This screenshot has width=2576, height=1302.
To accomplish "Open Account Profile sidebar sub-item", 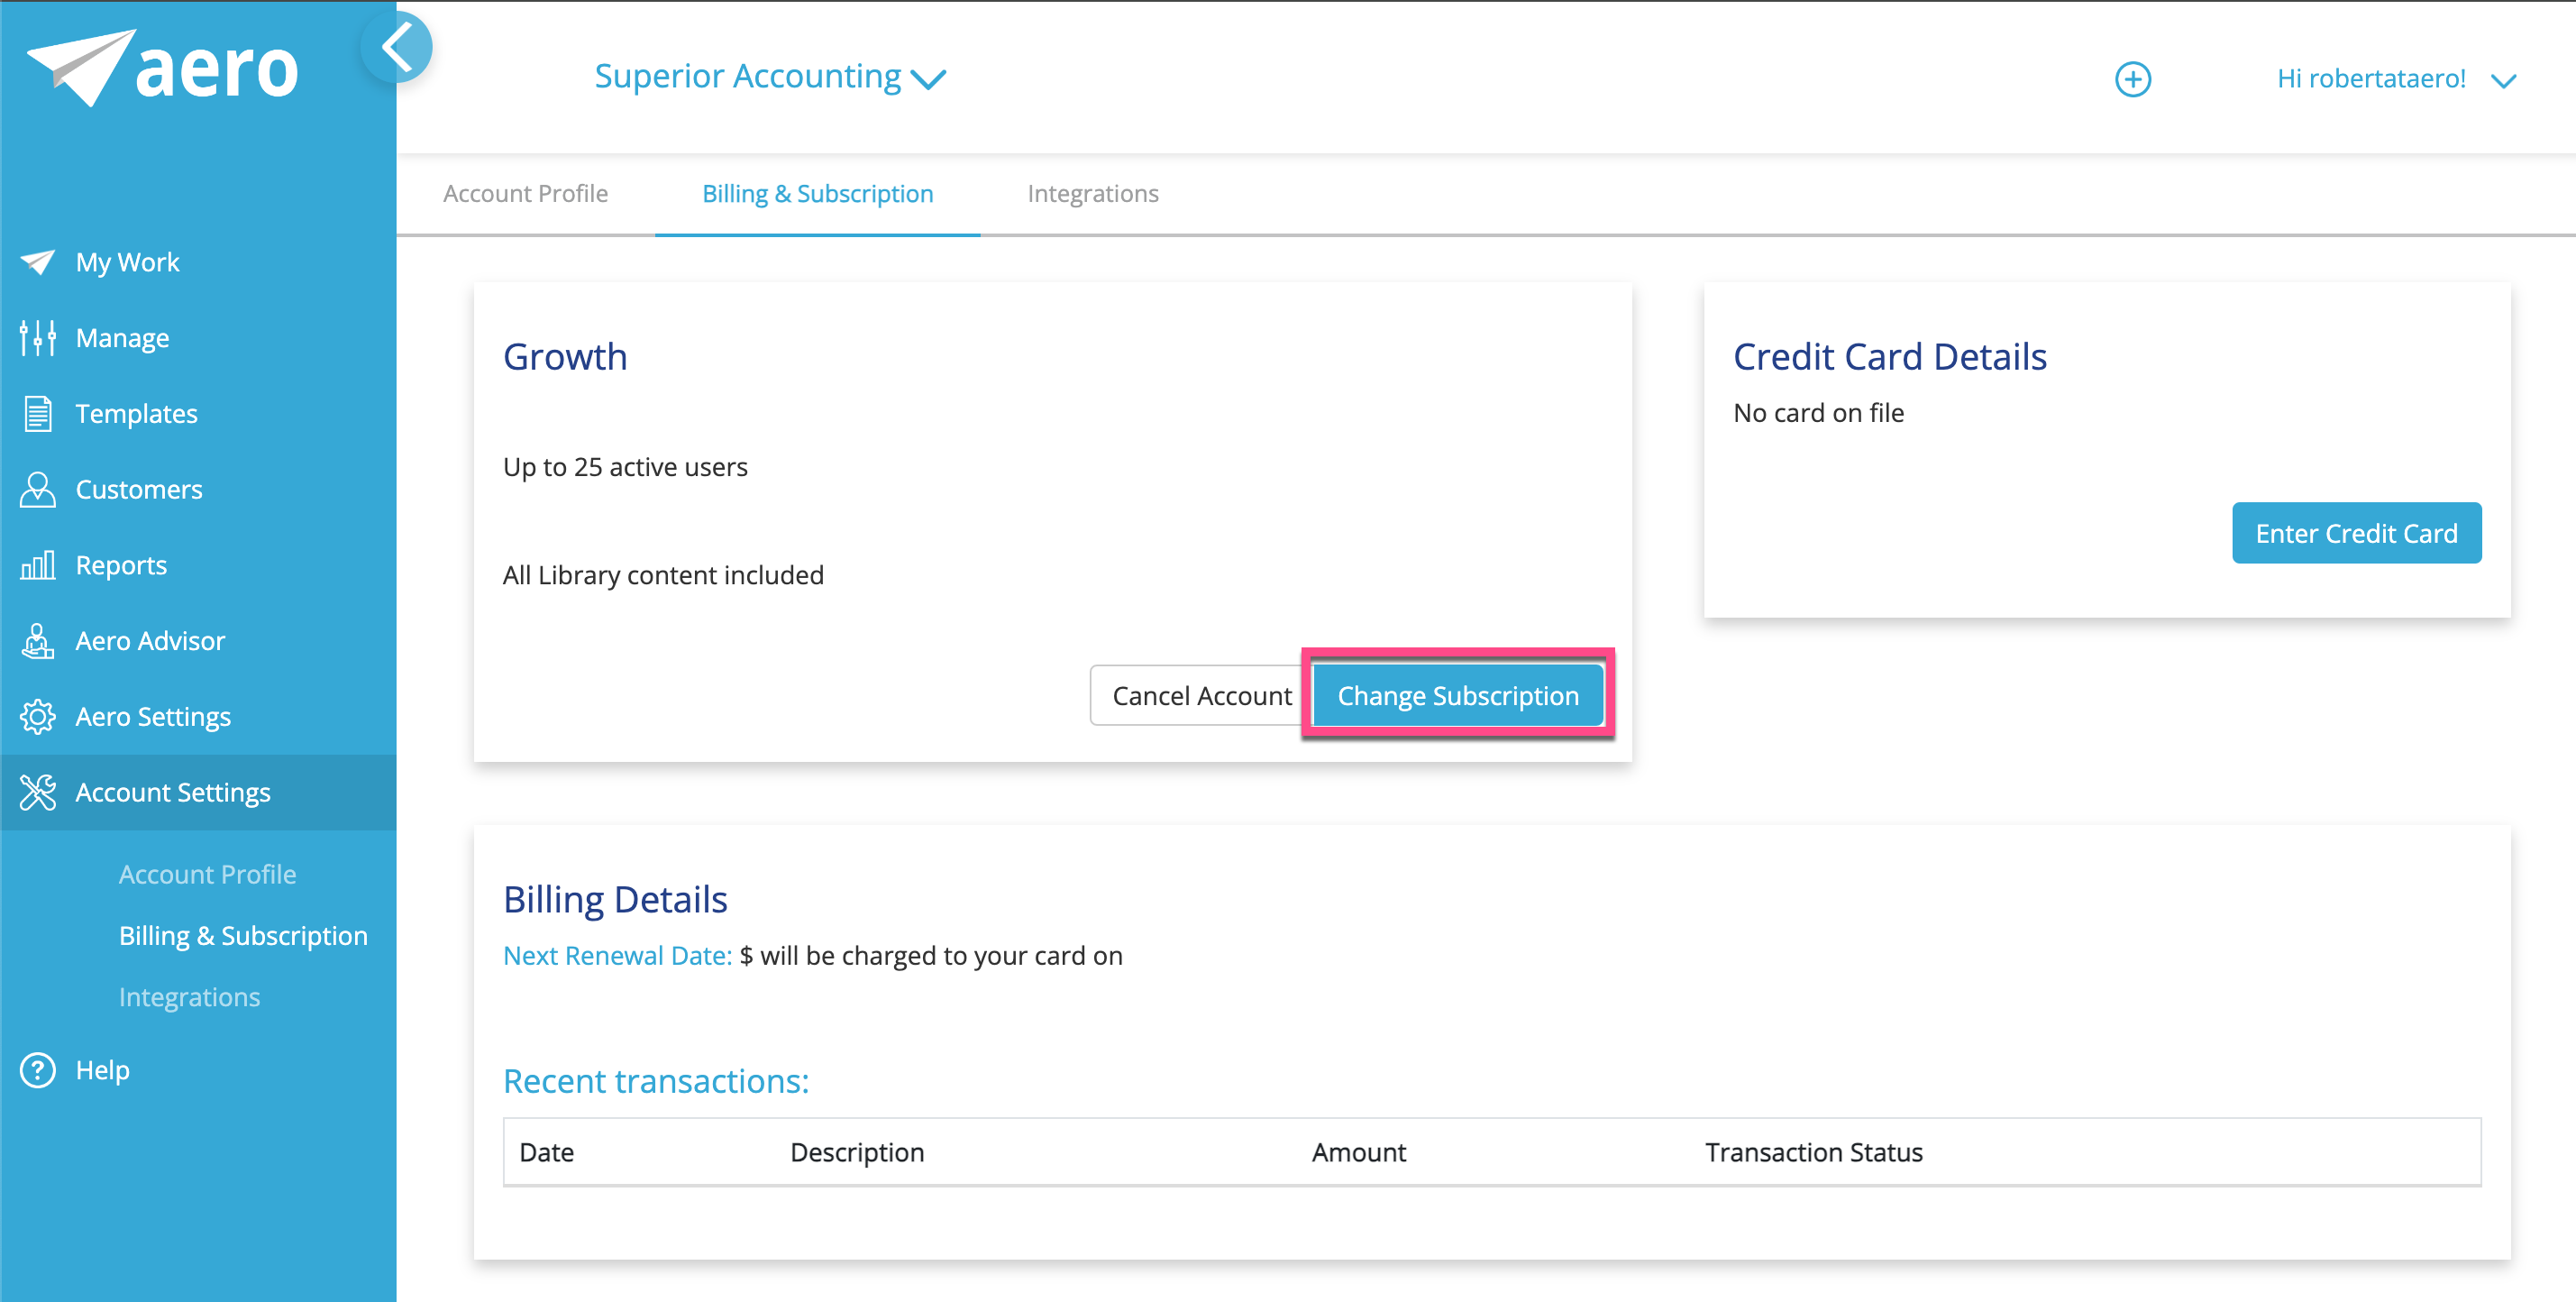I will (208, 874).
